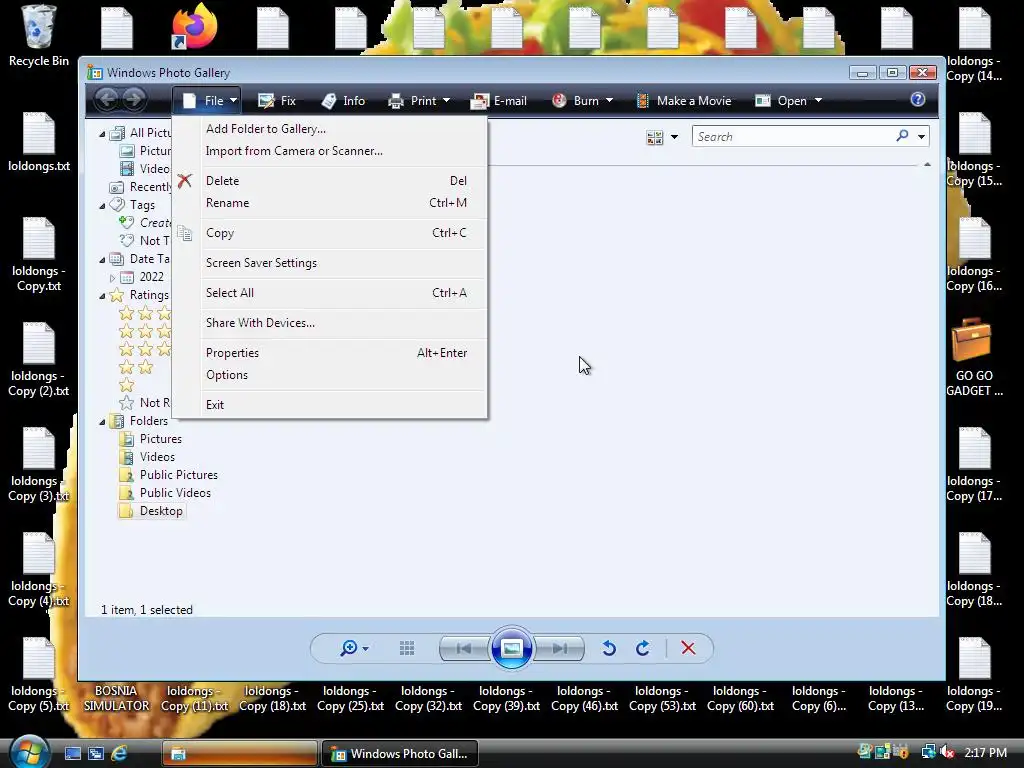Click Windows Photo Gallery taskbar button
1024x768 pixels.
click(x=400, y=754)
